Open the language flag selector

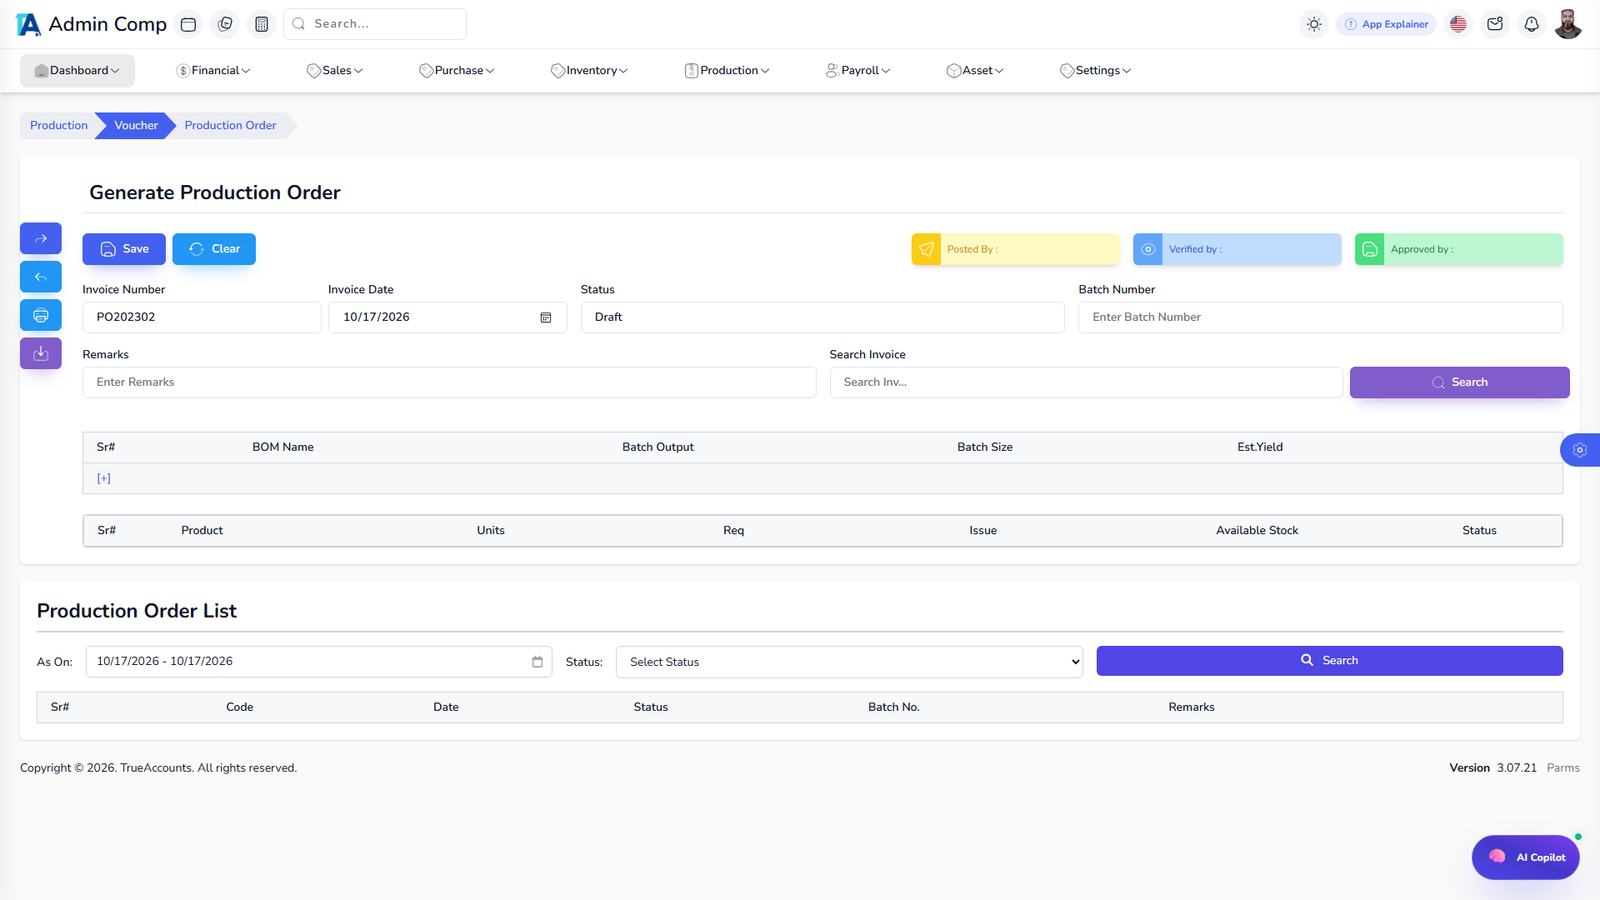click(1458, 24)
